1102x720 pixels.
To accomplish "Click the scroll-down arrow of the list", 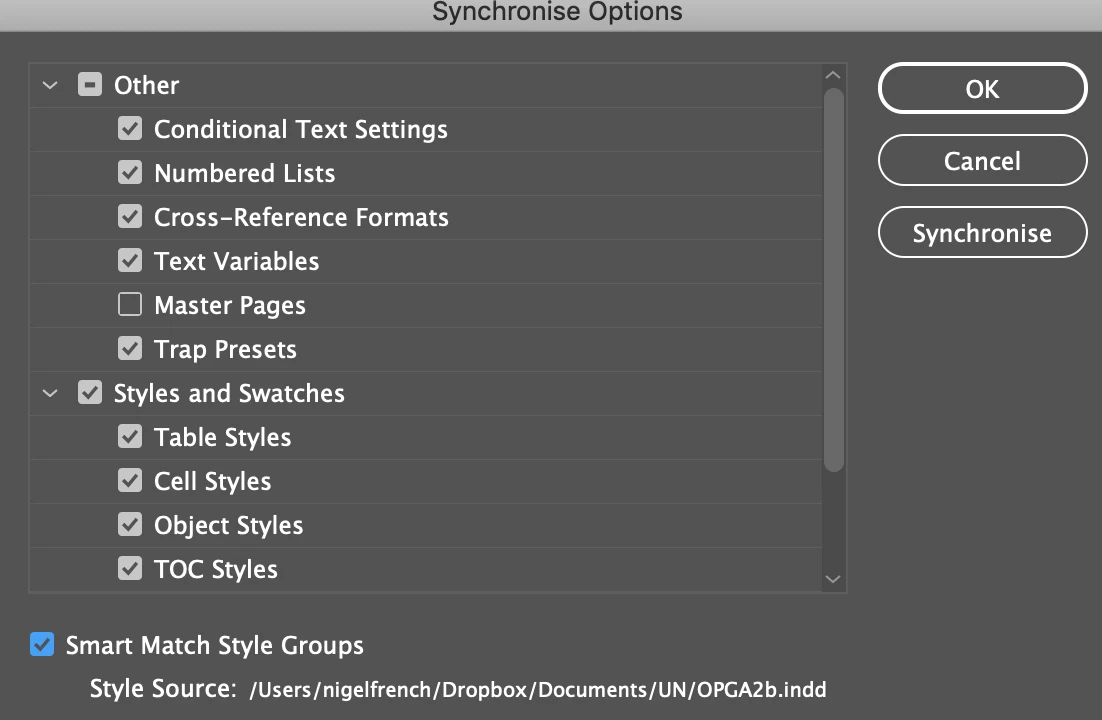I will [x=833, y=578].
